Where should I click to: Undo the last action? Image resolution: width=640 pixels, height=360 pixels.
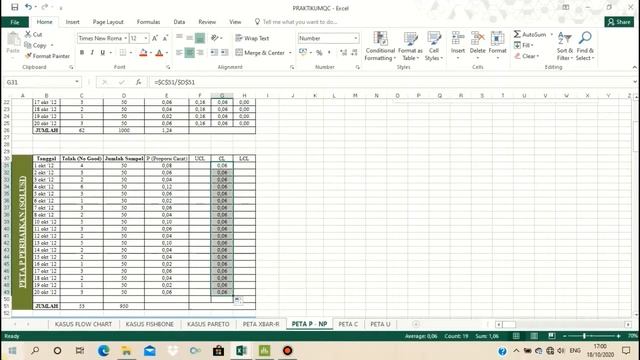[28, 7]
